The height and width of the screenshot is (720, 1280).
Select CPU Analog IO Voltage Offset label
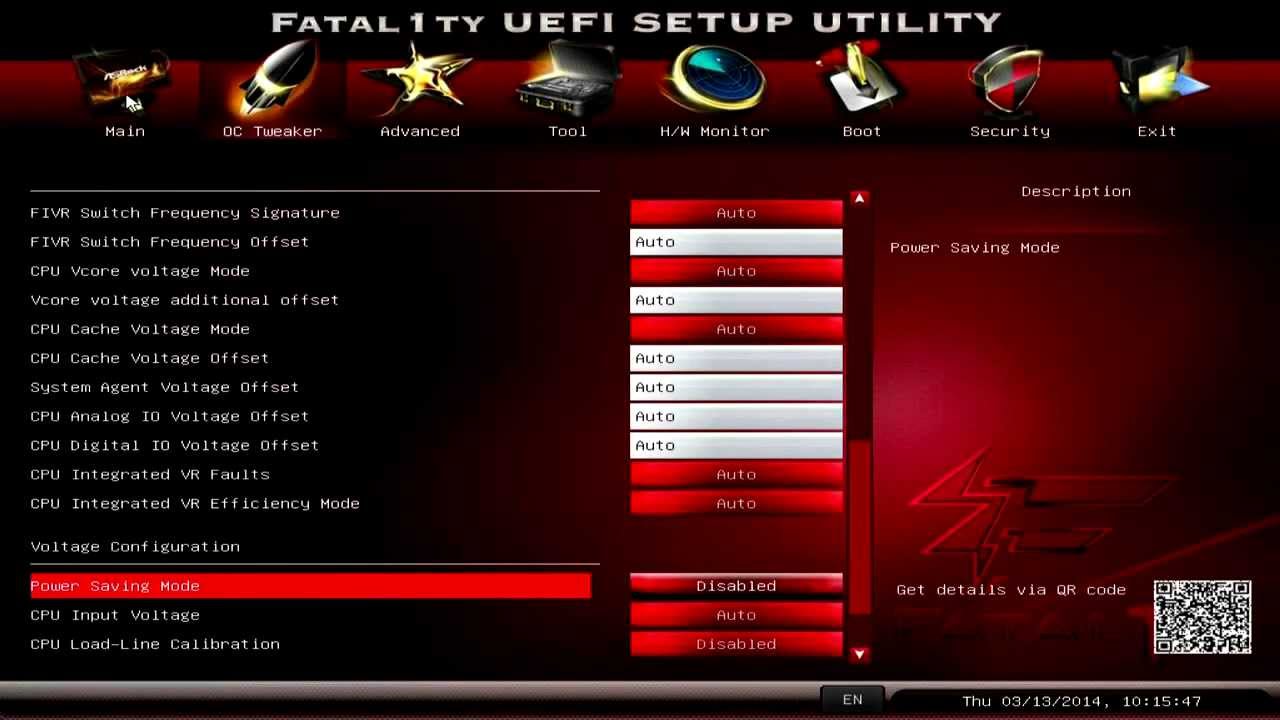169,416
